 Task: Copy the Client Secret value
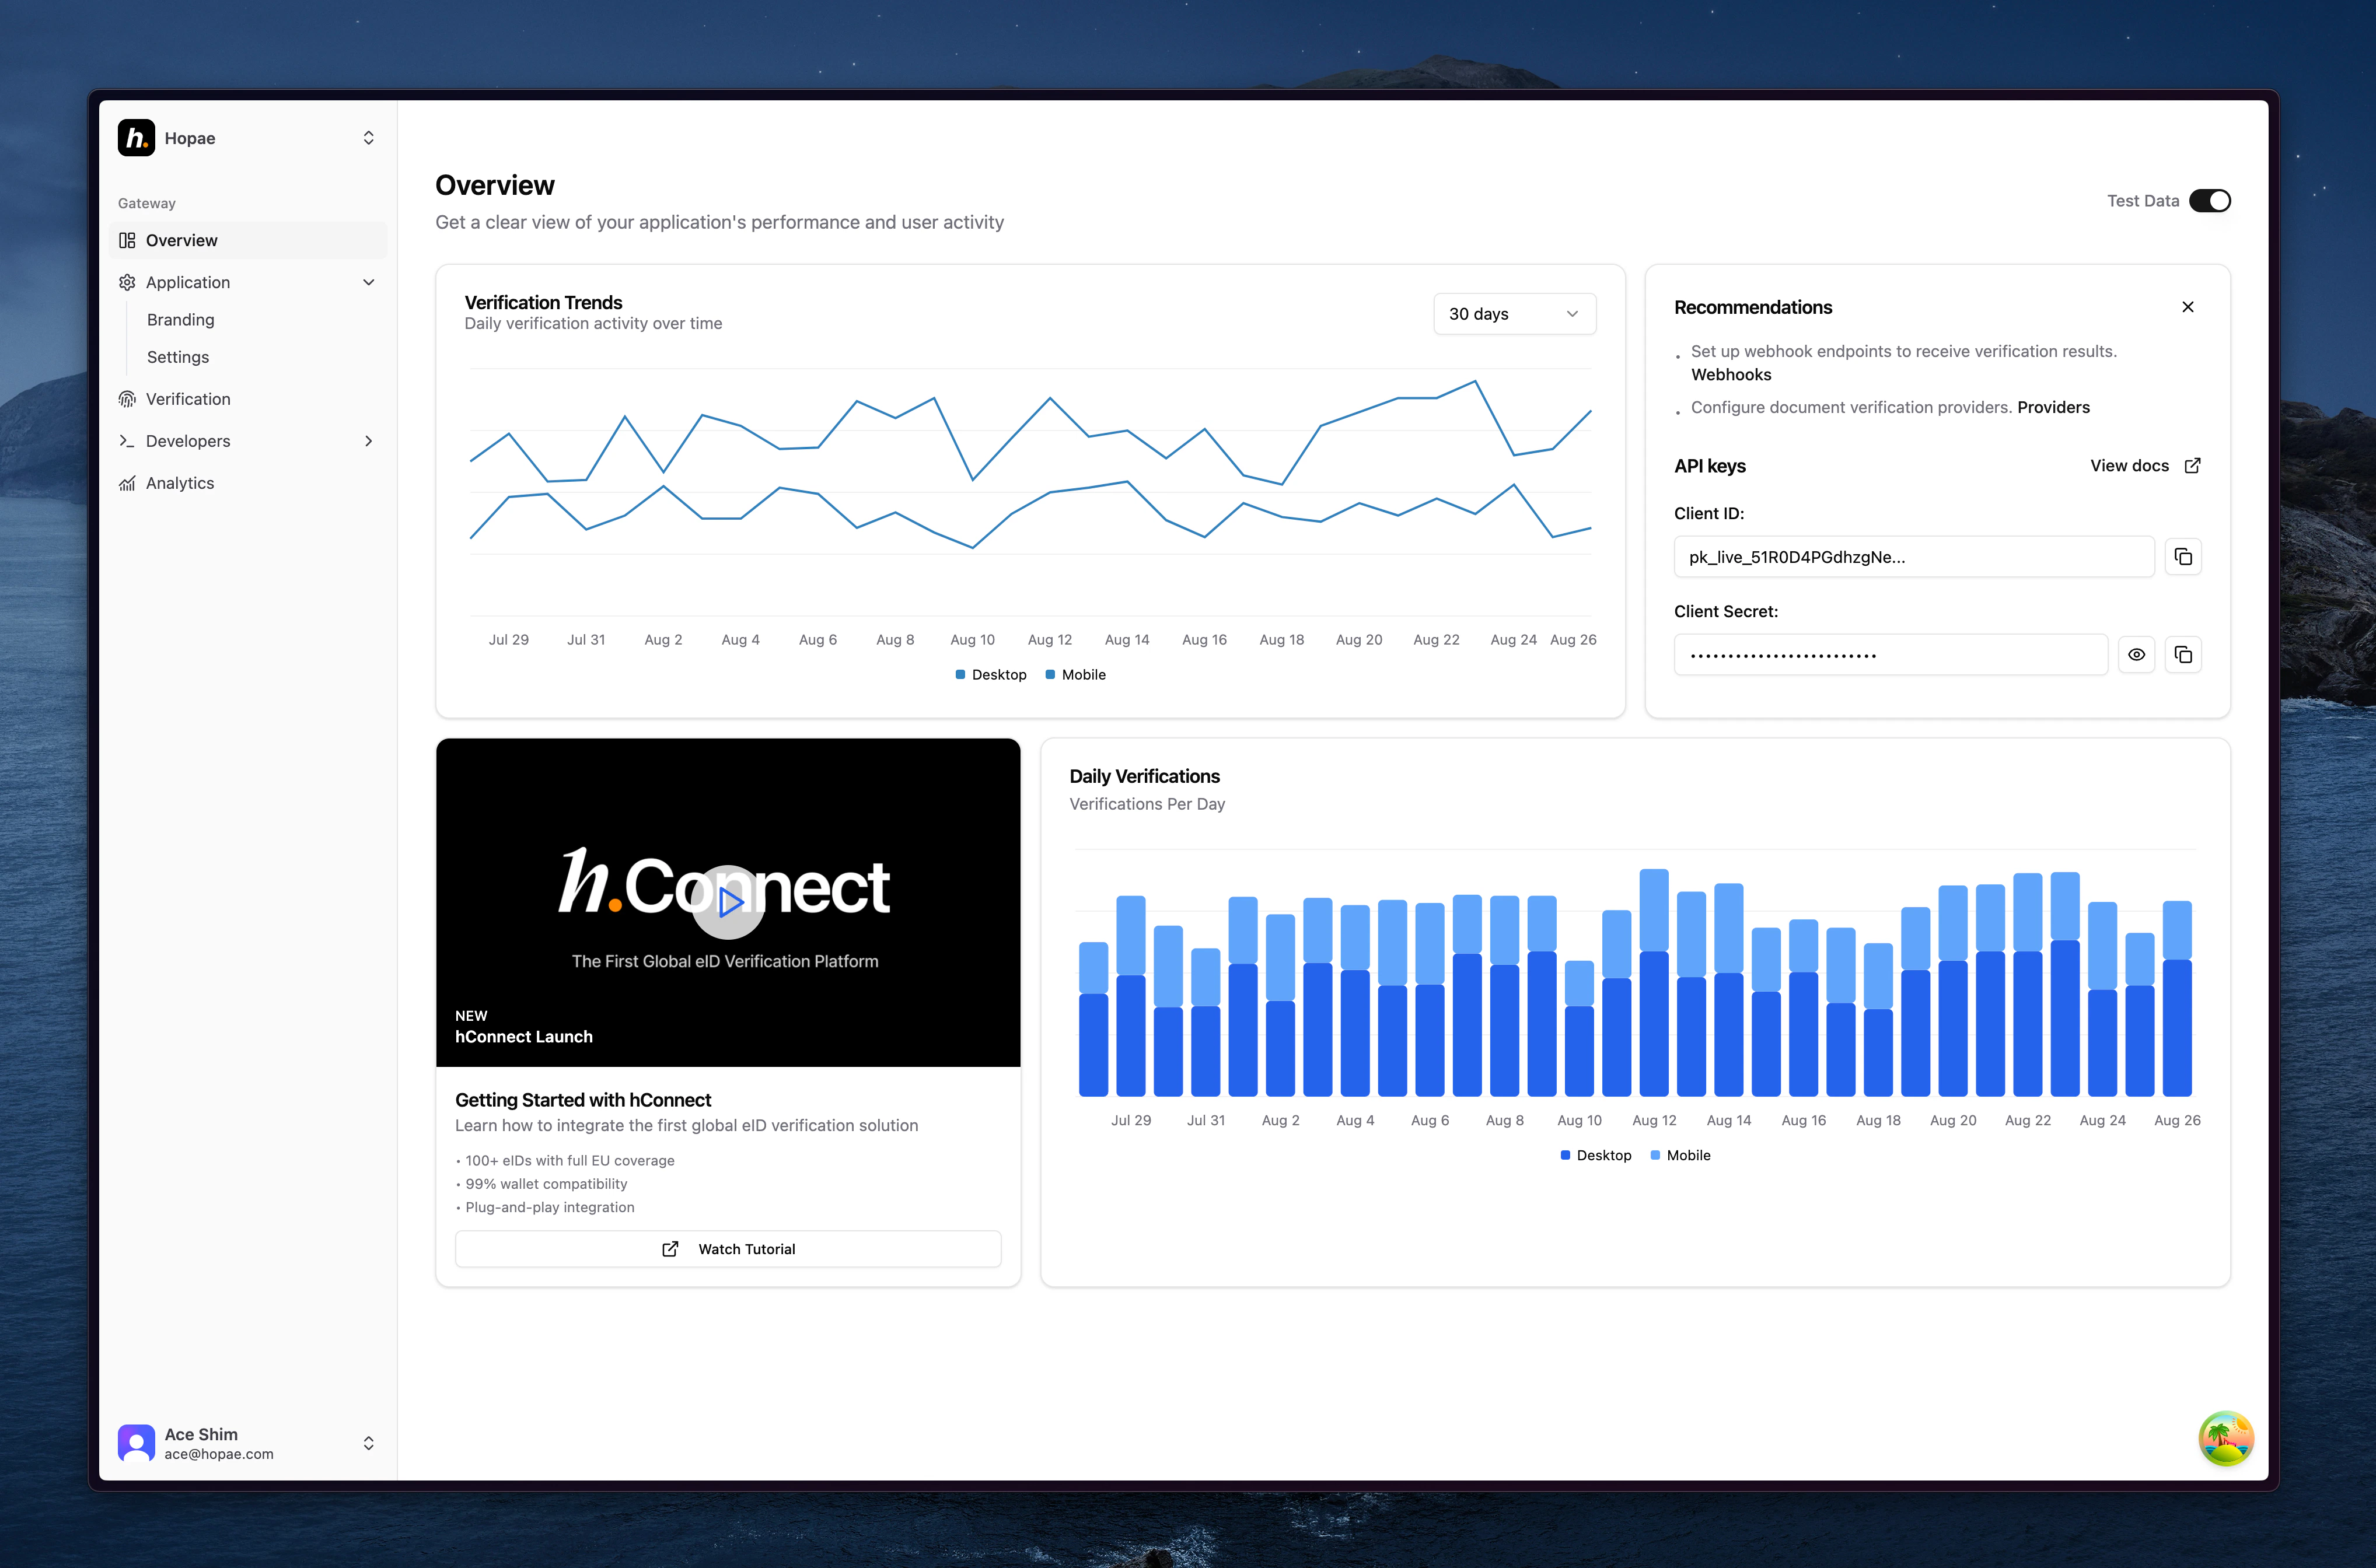(2183, 655)
